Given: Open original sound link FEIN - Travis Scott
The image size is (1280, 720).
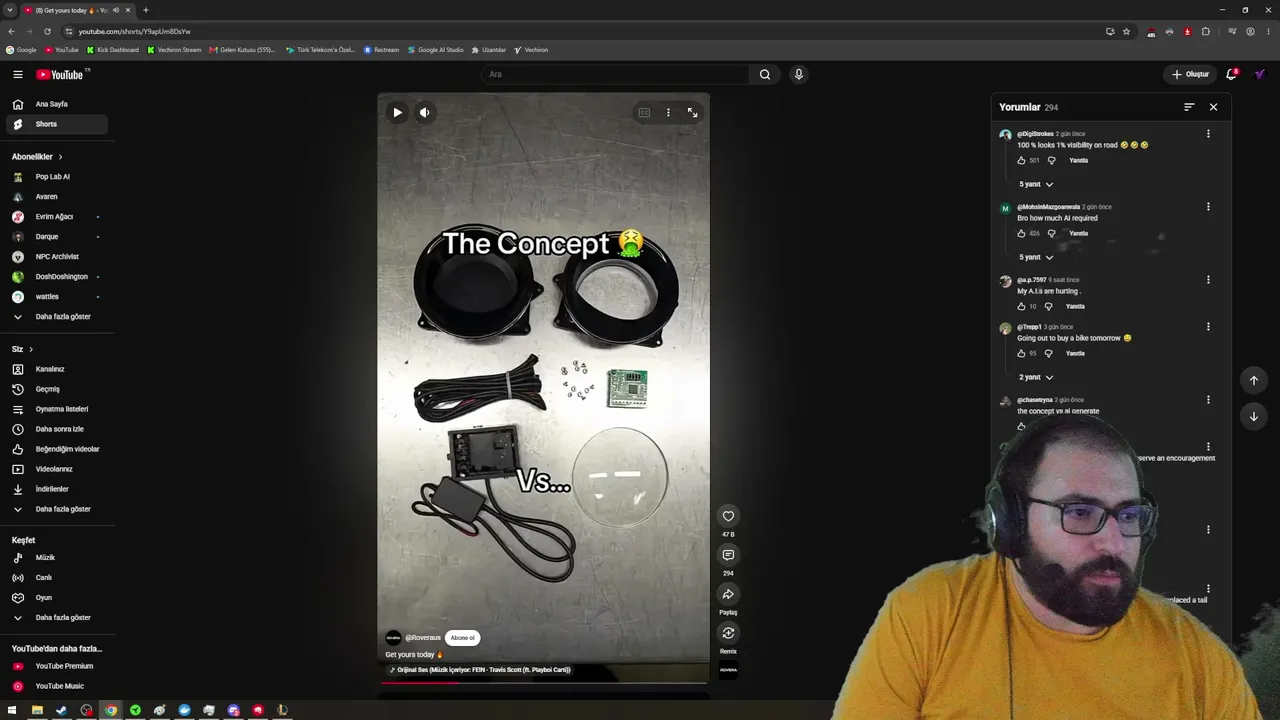Looking at the screenshot, I should click(x=480, y=670).
